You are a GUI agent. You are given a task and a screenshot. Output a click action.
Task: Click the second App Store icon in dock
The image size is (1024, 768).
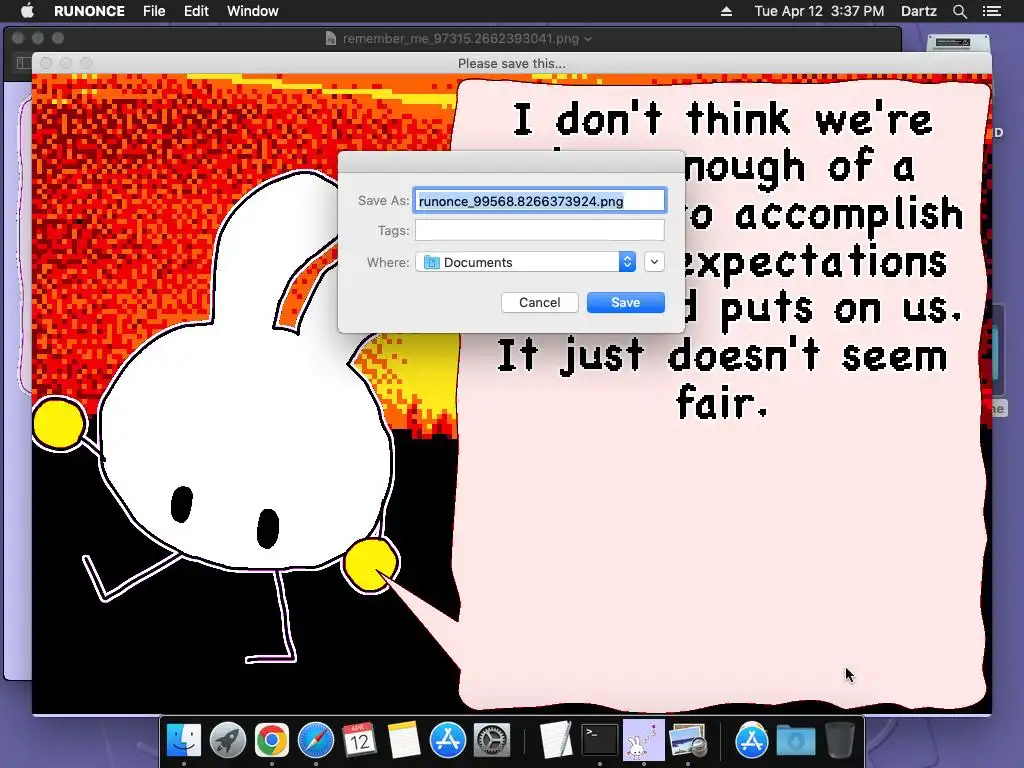click(752, 741)
